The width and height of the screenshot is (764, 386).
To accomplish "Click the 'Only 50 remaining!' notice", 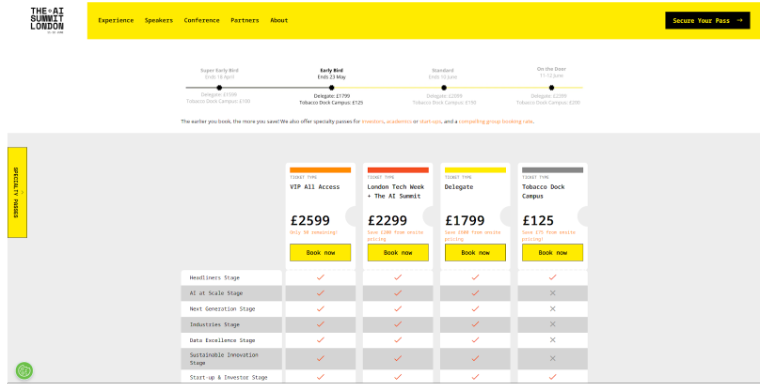I will pos(314,232).
